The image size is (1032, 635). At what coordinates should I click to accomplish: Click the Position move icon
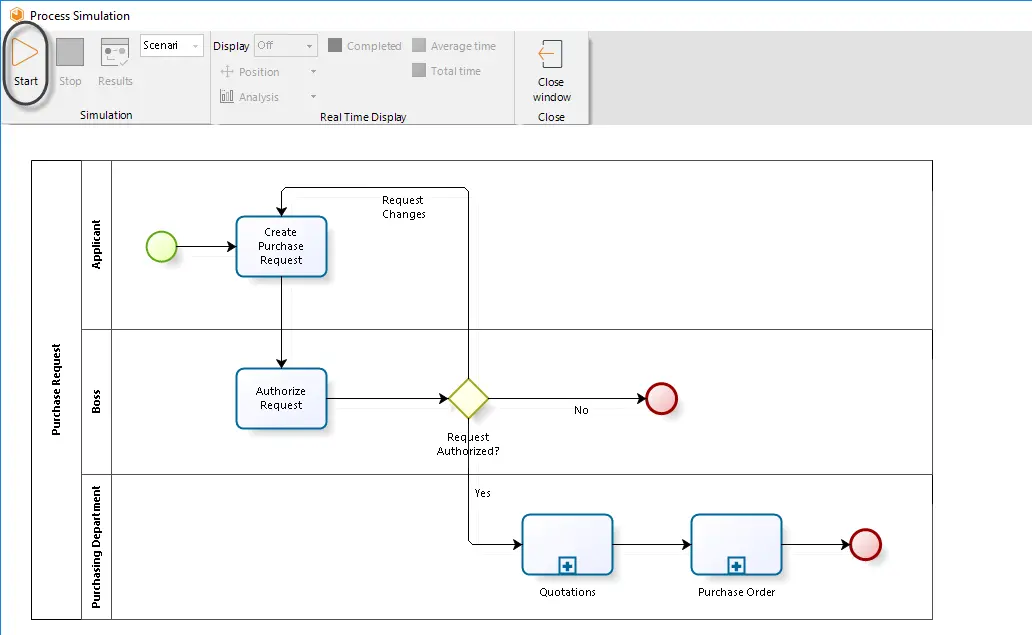(227, 72)
